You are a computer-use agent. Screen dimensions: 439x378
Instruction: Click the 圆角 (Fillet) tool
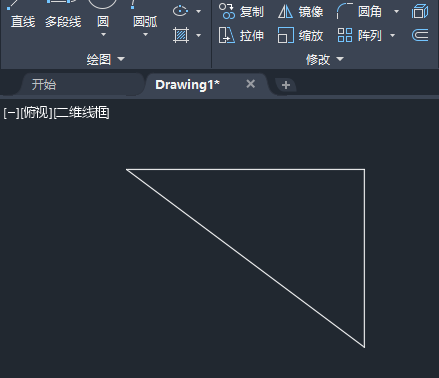click(x=359, y=12)
